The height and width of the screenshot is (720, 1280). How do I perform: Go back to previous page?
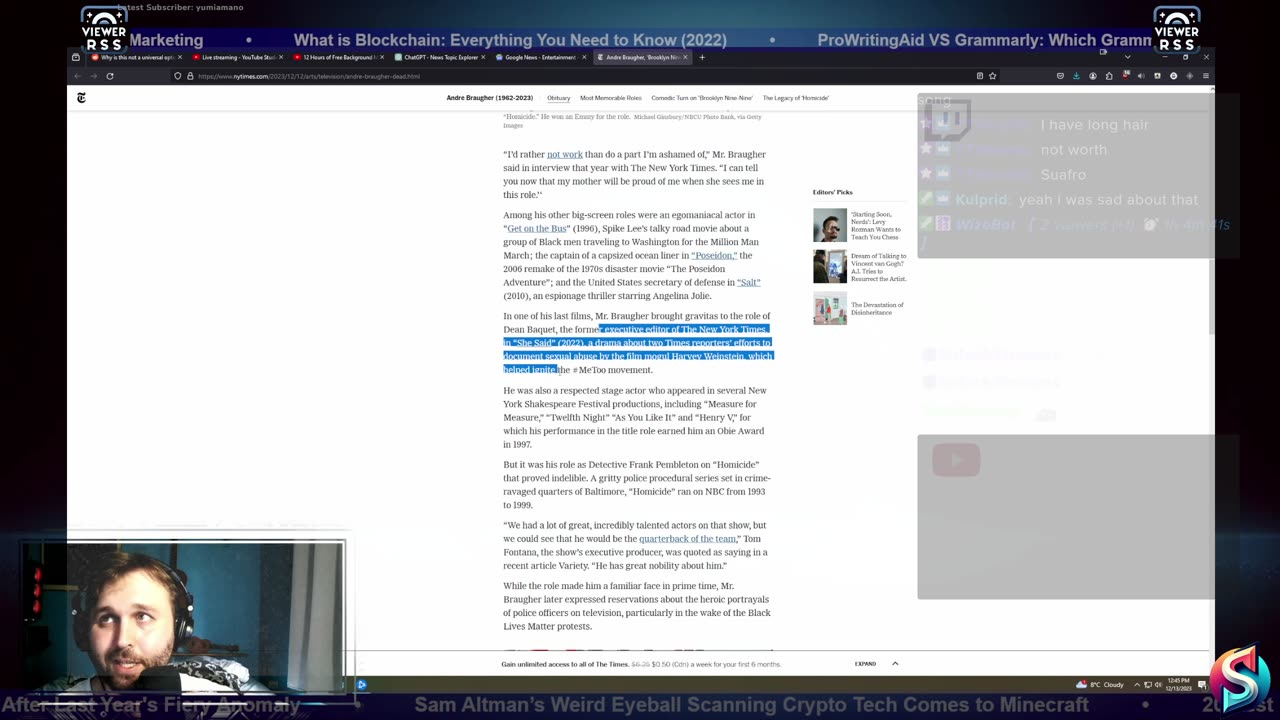pyautogui.click(x=76, y=76)
